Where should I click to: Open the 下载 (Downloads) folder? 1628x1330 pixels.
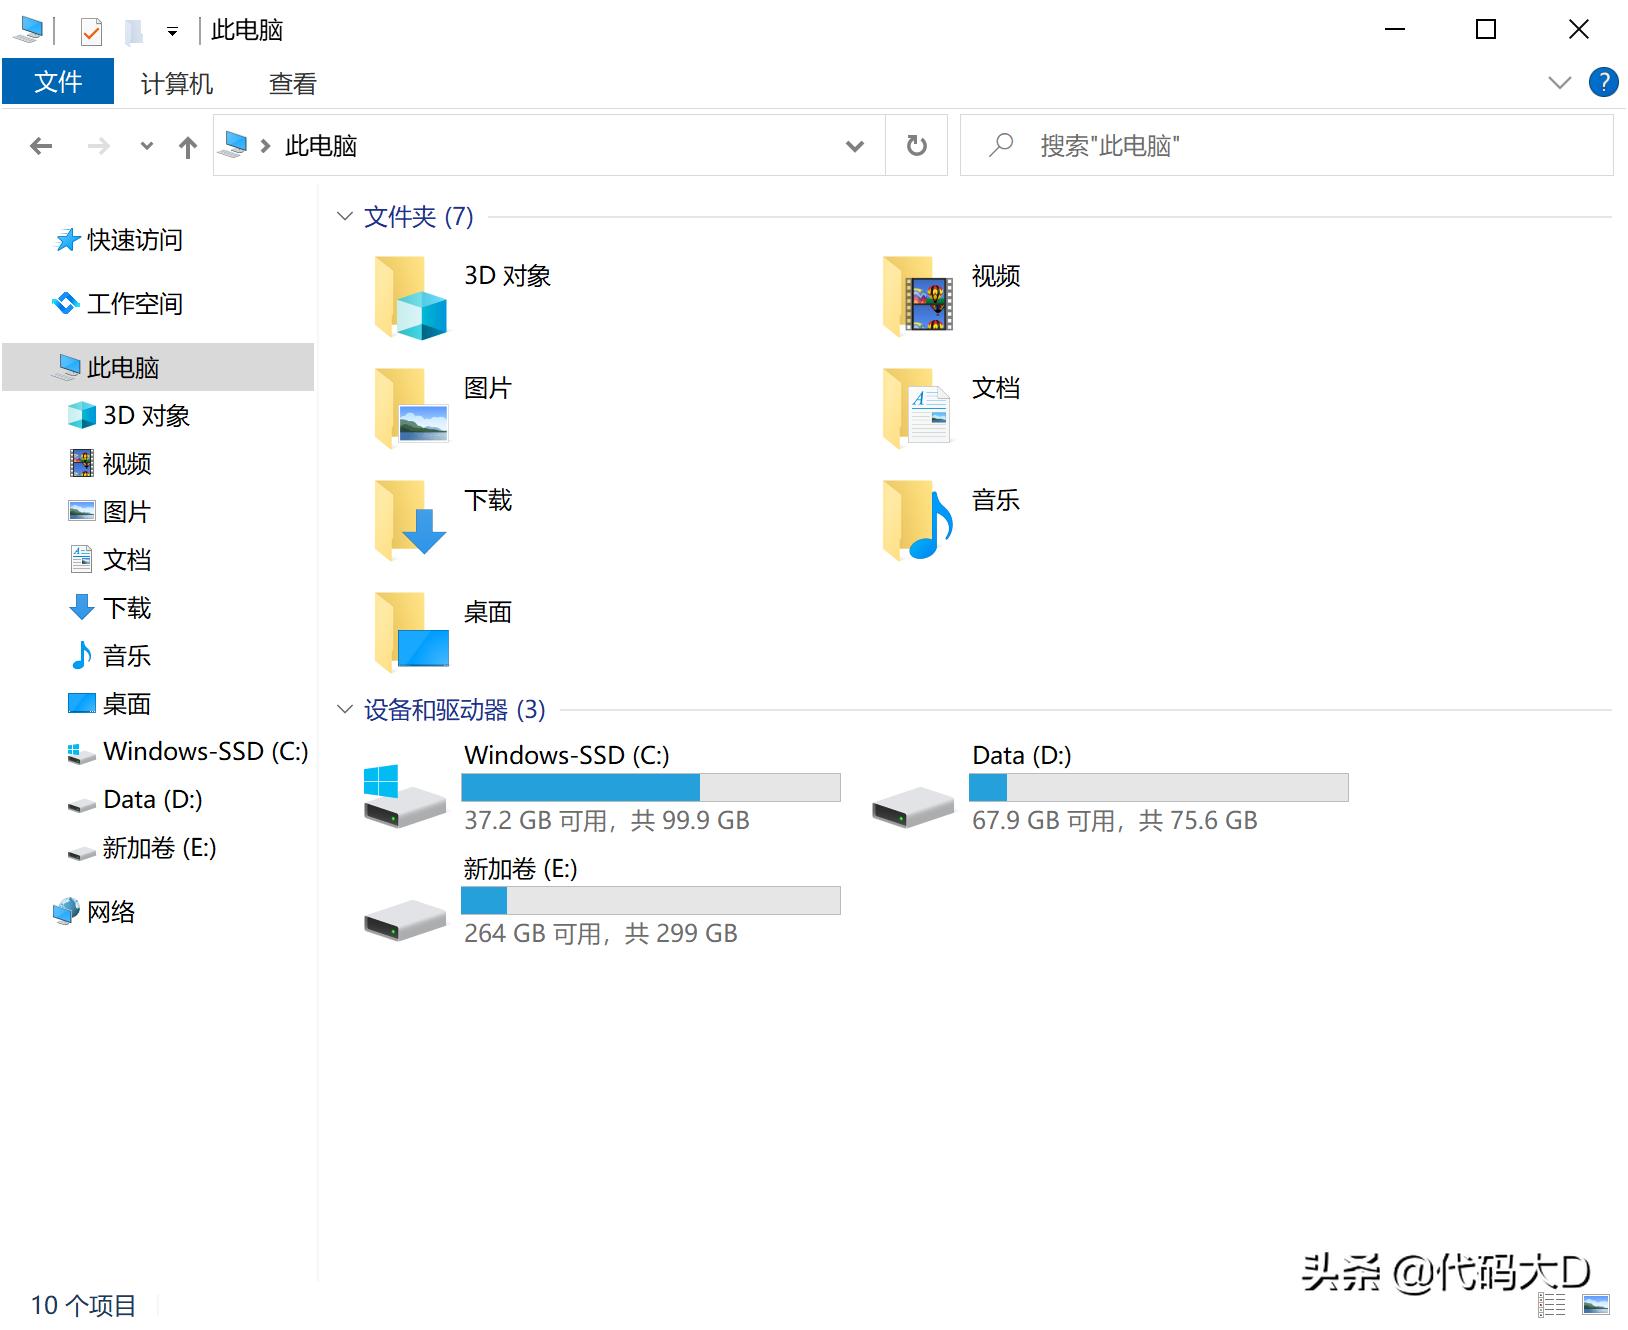[x=487, y=502]
